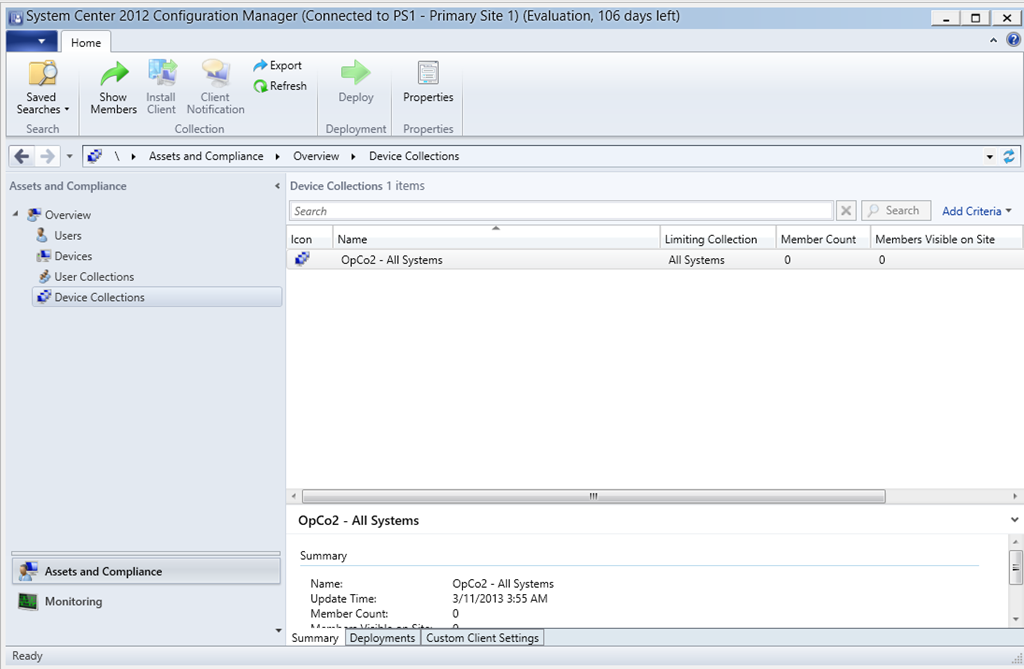Viewport: 1024px width, 669px height.
Task: Click Device Collections in the breadcrumb
Action: (x=414, y=156)
